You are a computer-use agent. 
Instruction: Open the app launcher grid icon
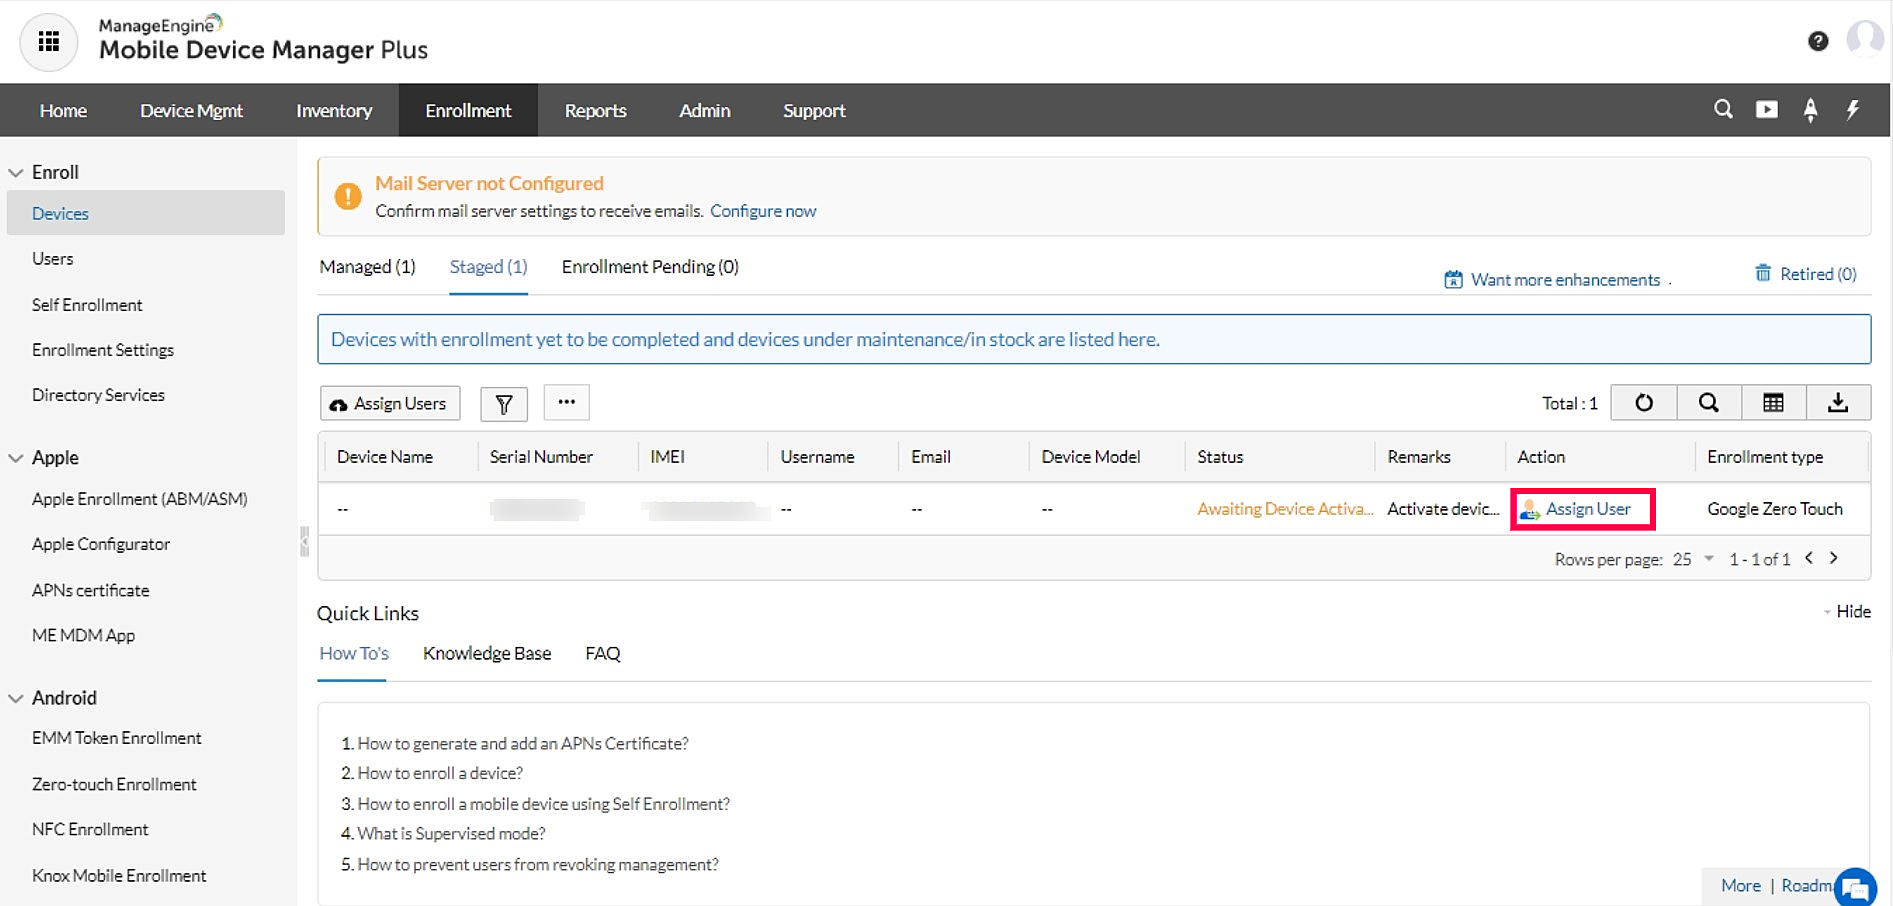(x=48, y=42)
